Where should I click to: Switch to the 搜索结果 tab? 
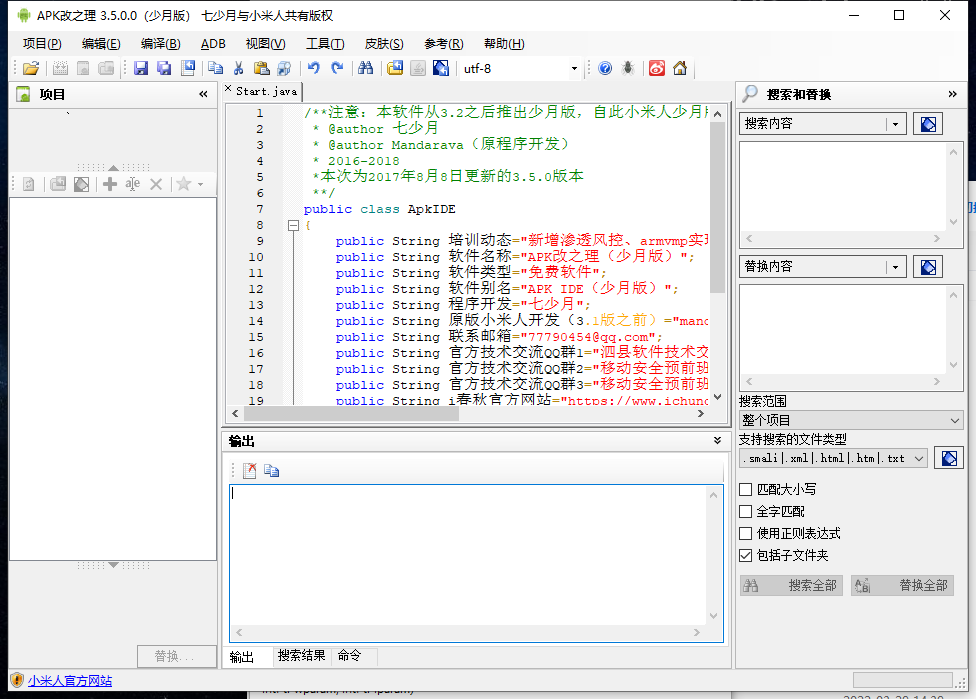300,656
